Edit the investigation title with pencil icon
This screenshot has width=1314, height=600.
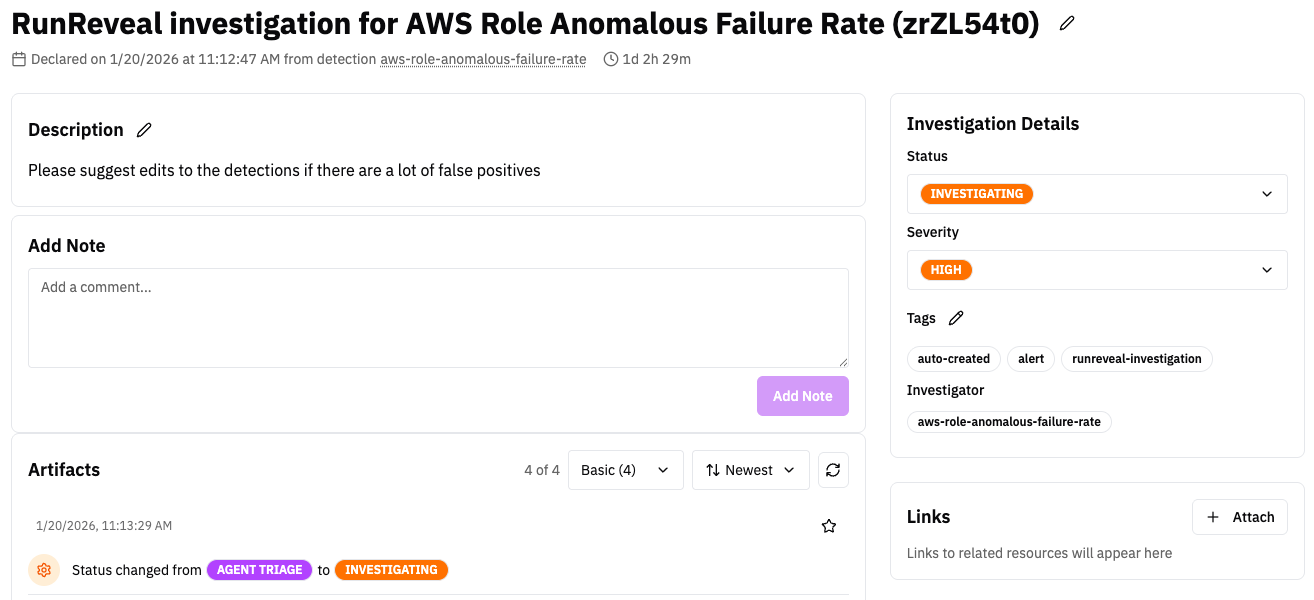(1067, 23)
